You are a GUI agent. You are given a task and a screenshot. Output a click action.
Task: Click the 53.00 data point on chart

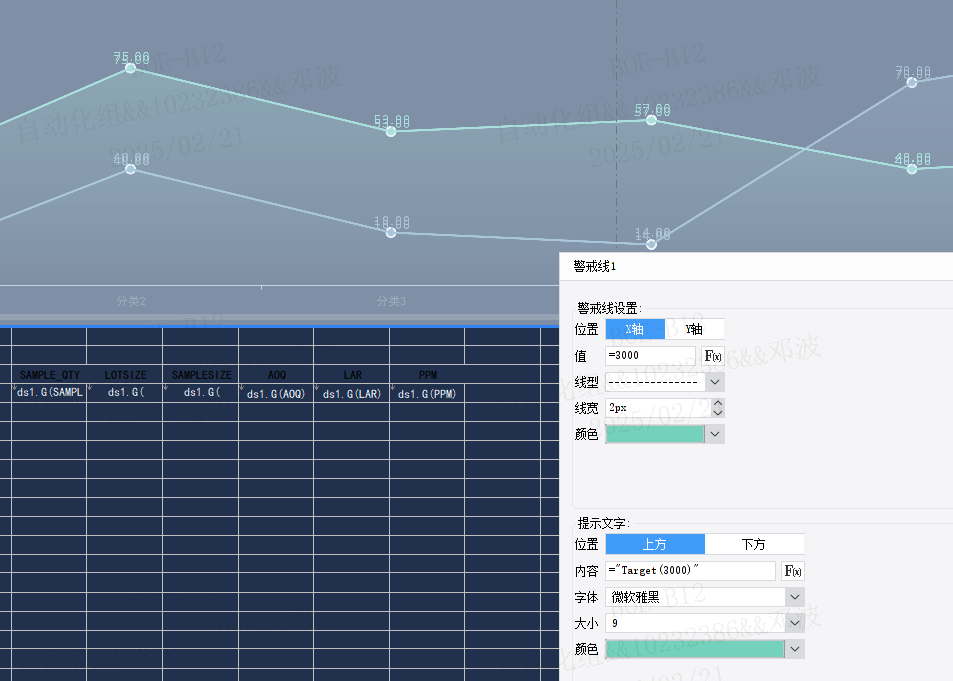(391, 131)
